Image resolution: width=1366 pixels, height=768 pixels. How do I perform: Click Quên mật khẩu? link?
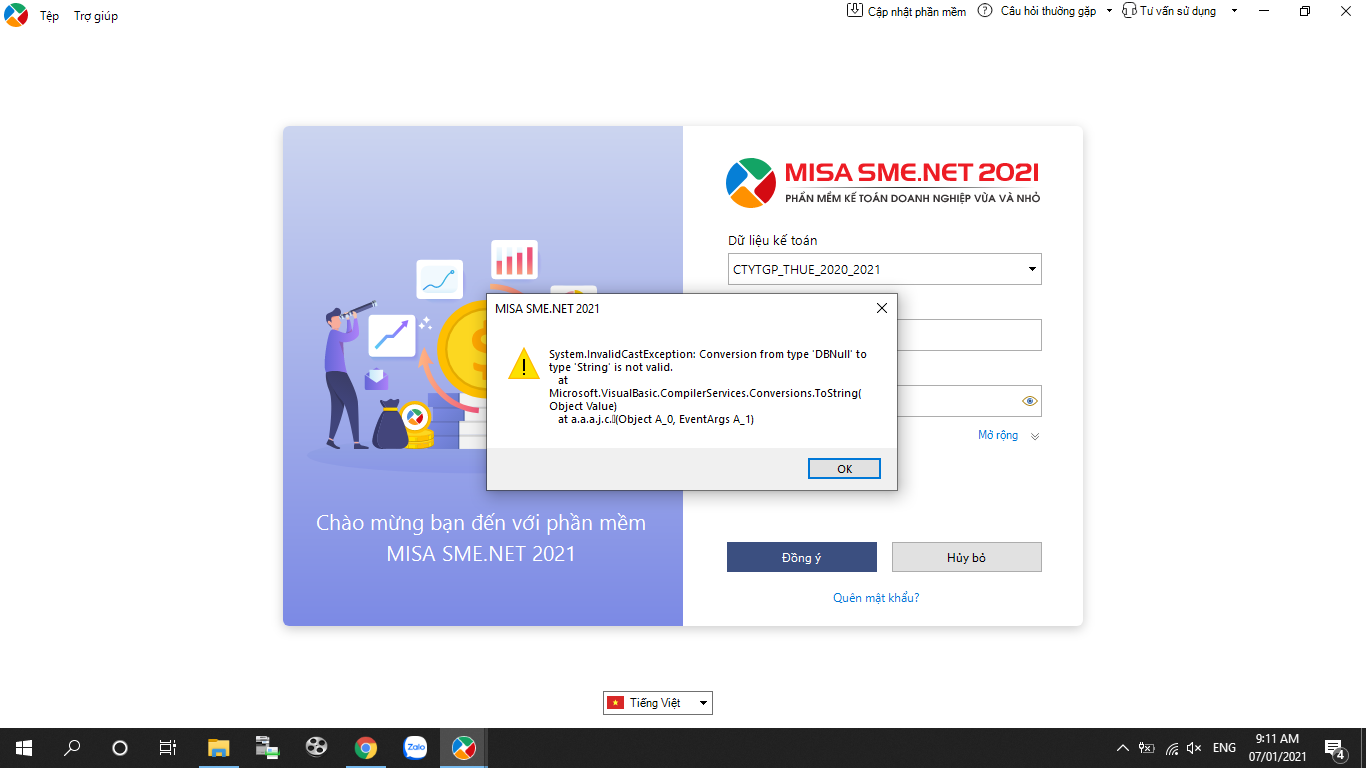[876, 598]
